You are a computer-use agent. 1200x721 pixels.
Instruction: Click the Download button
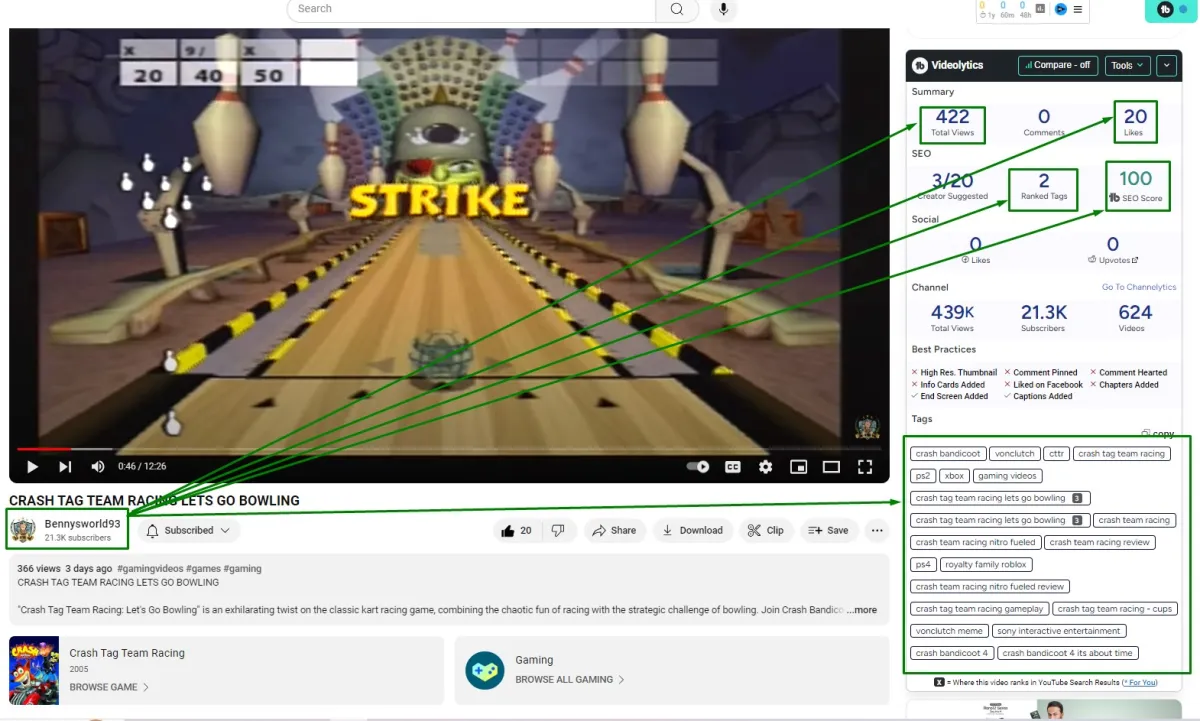click(693, 531)
